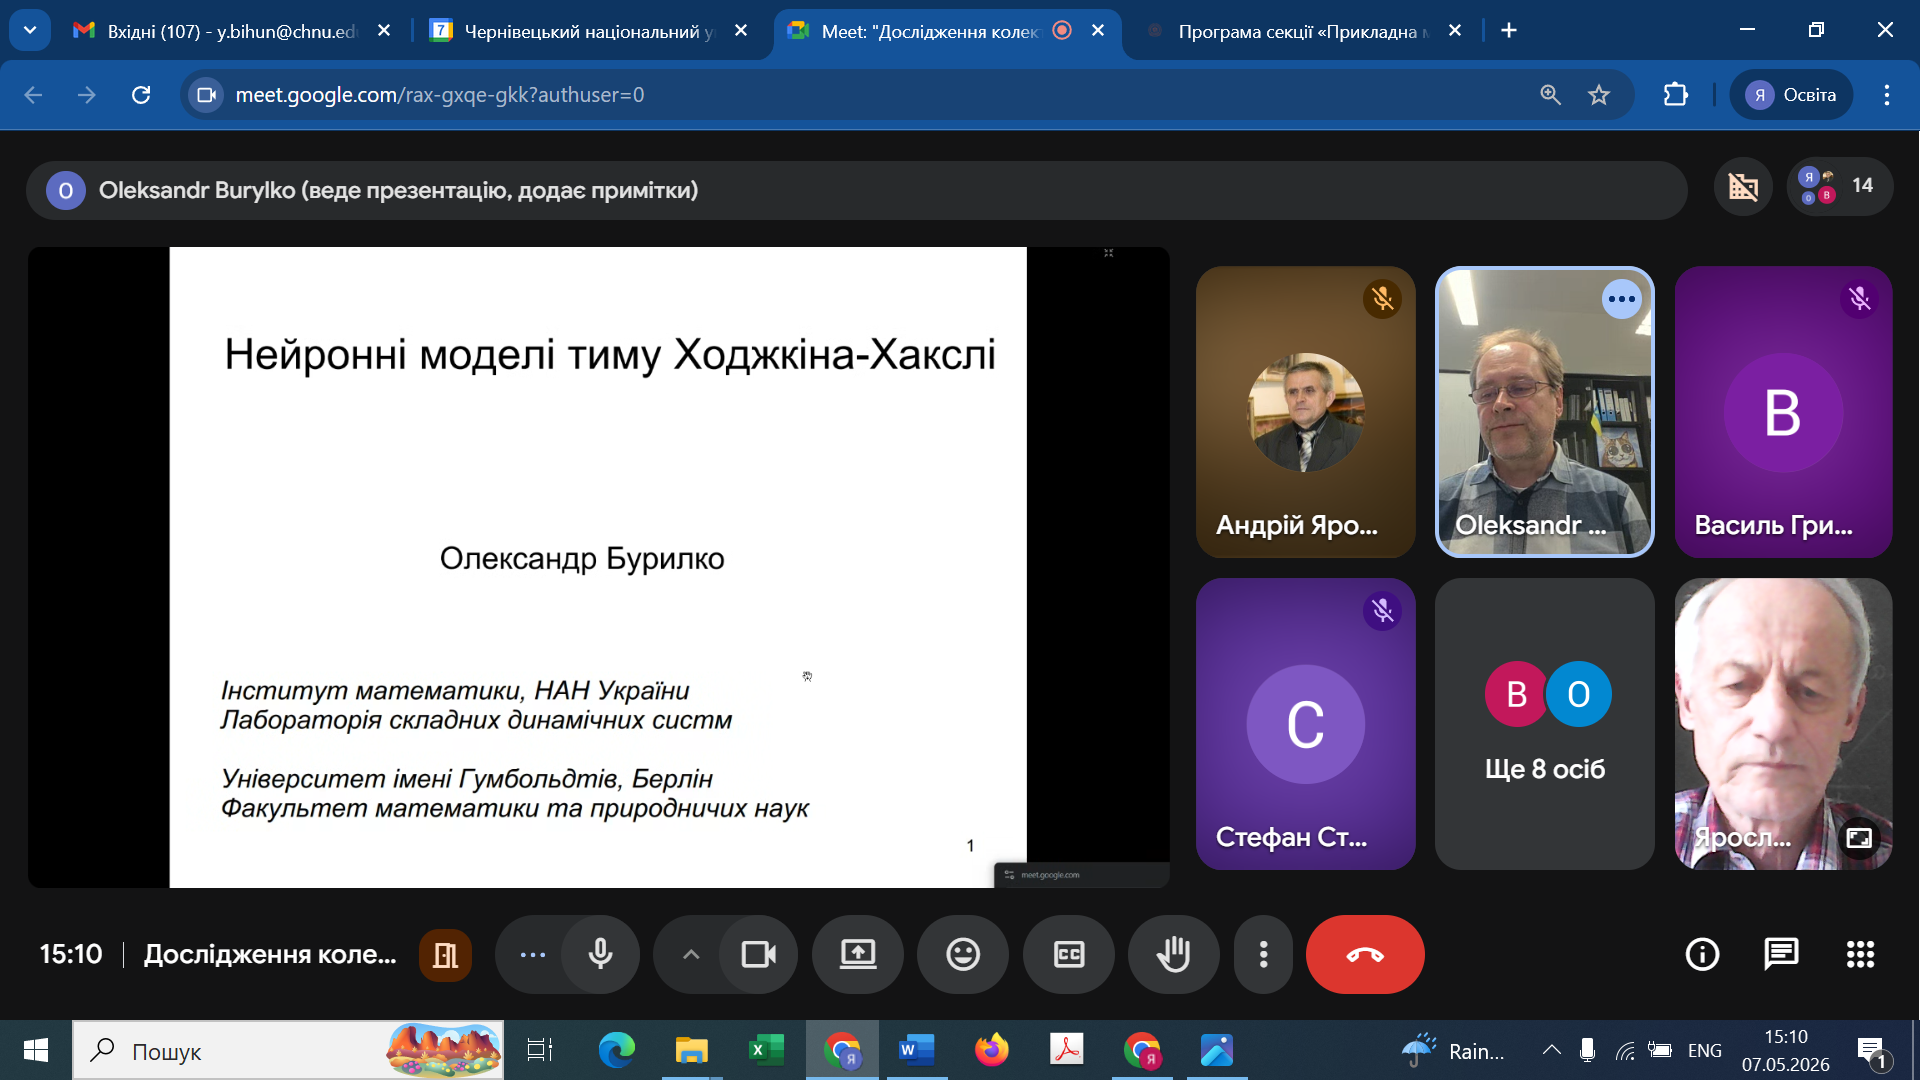Click the crossed-out layout icon near participants
The width and height of the screenshot is (1920, 1080).
click(x=1743, y=186)
